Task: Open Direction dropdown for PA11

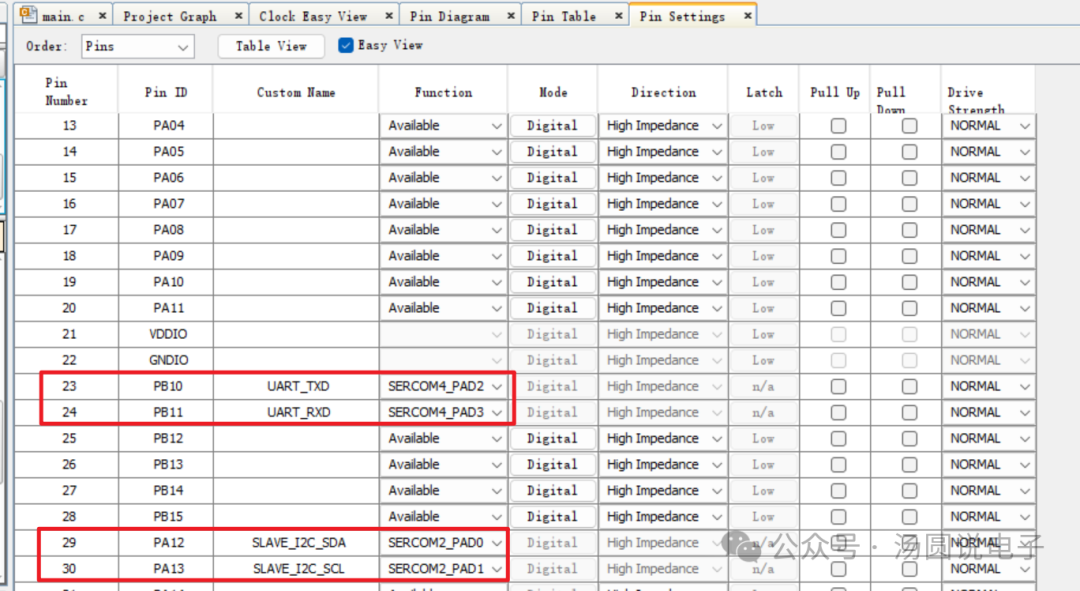Action: point(663,308)
